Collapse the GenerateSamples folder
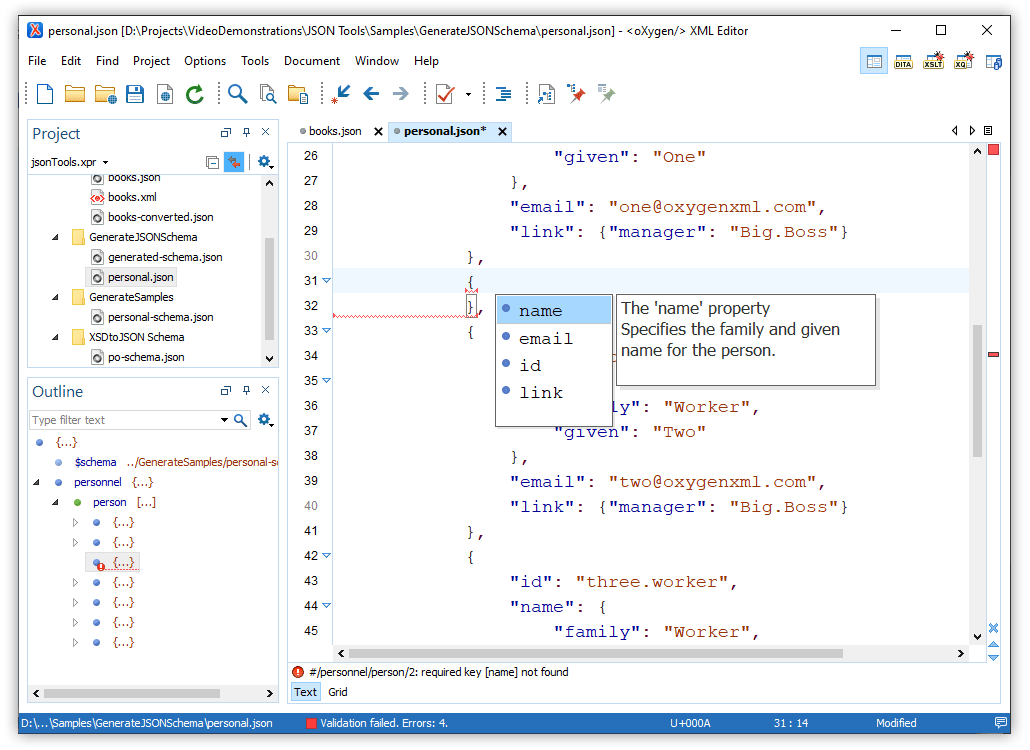The height and width of the screenshot is (750, 1030). (55, 298)
